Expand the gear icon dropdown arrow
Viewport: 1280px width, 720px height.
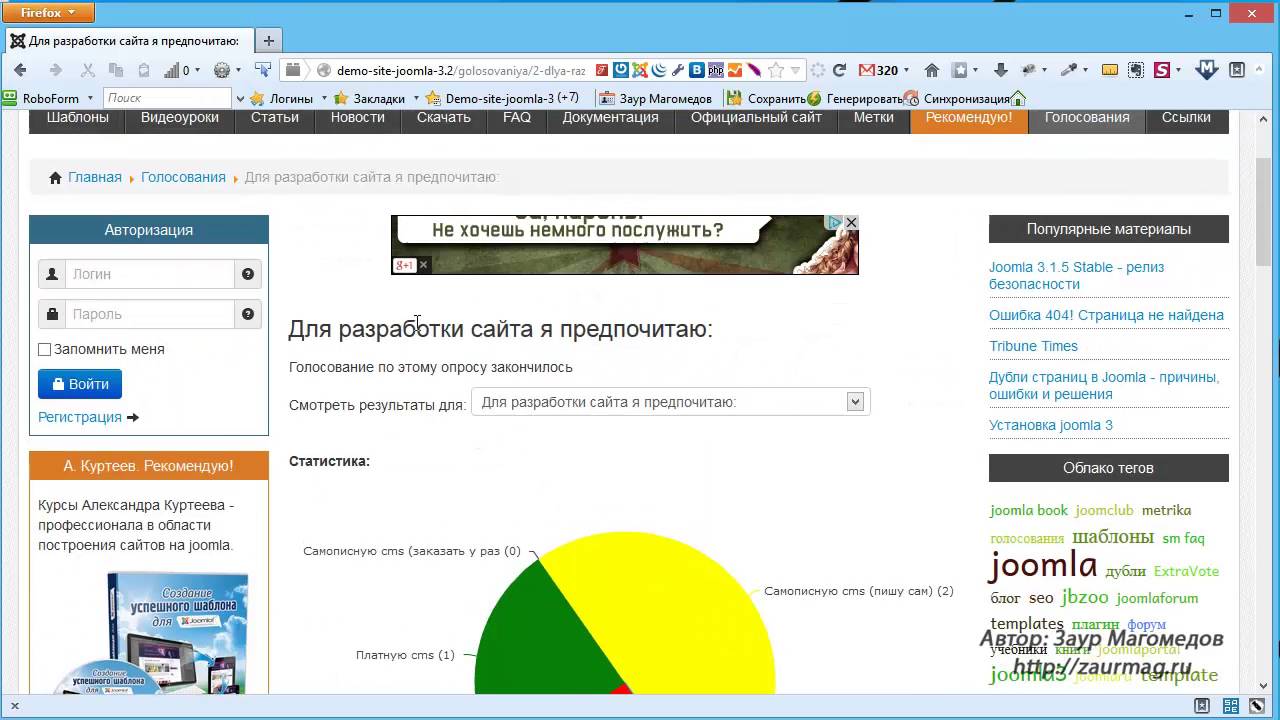pyautogui.click(x=238, y=70)
